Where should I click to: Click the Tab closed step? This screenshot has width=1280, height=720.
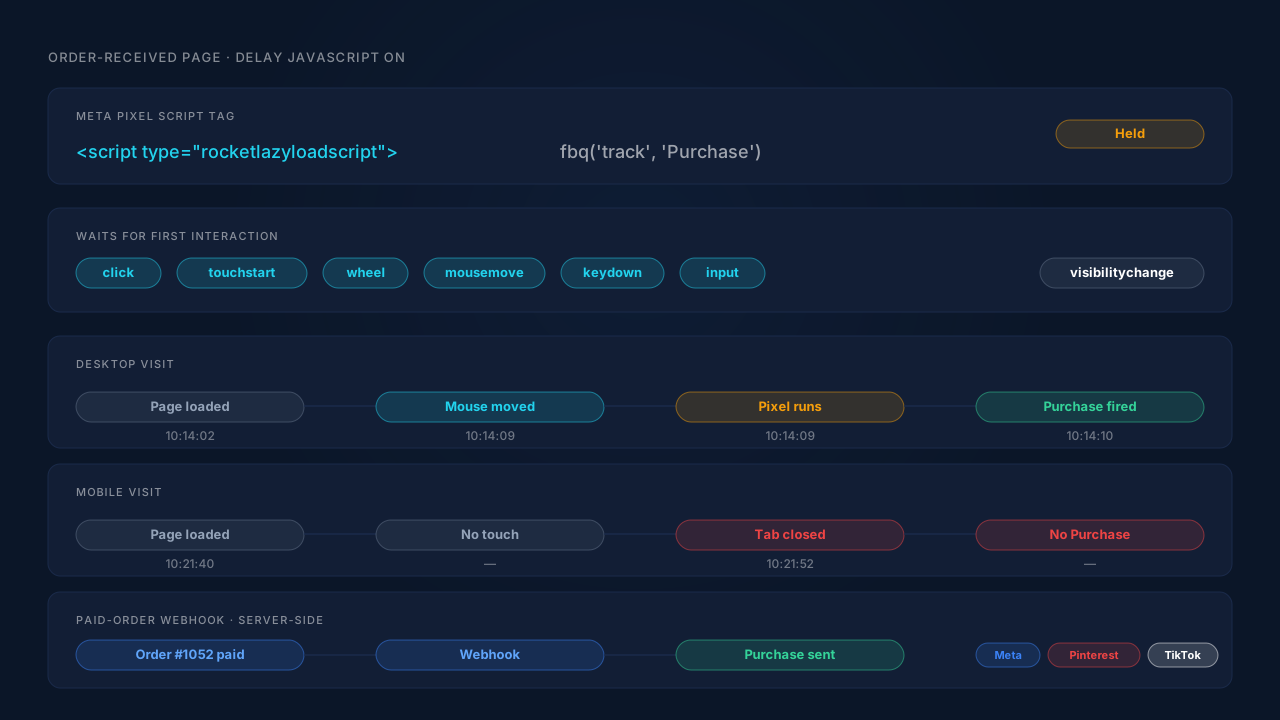point(790,535)
